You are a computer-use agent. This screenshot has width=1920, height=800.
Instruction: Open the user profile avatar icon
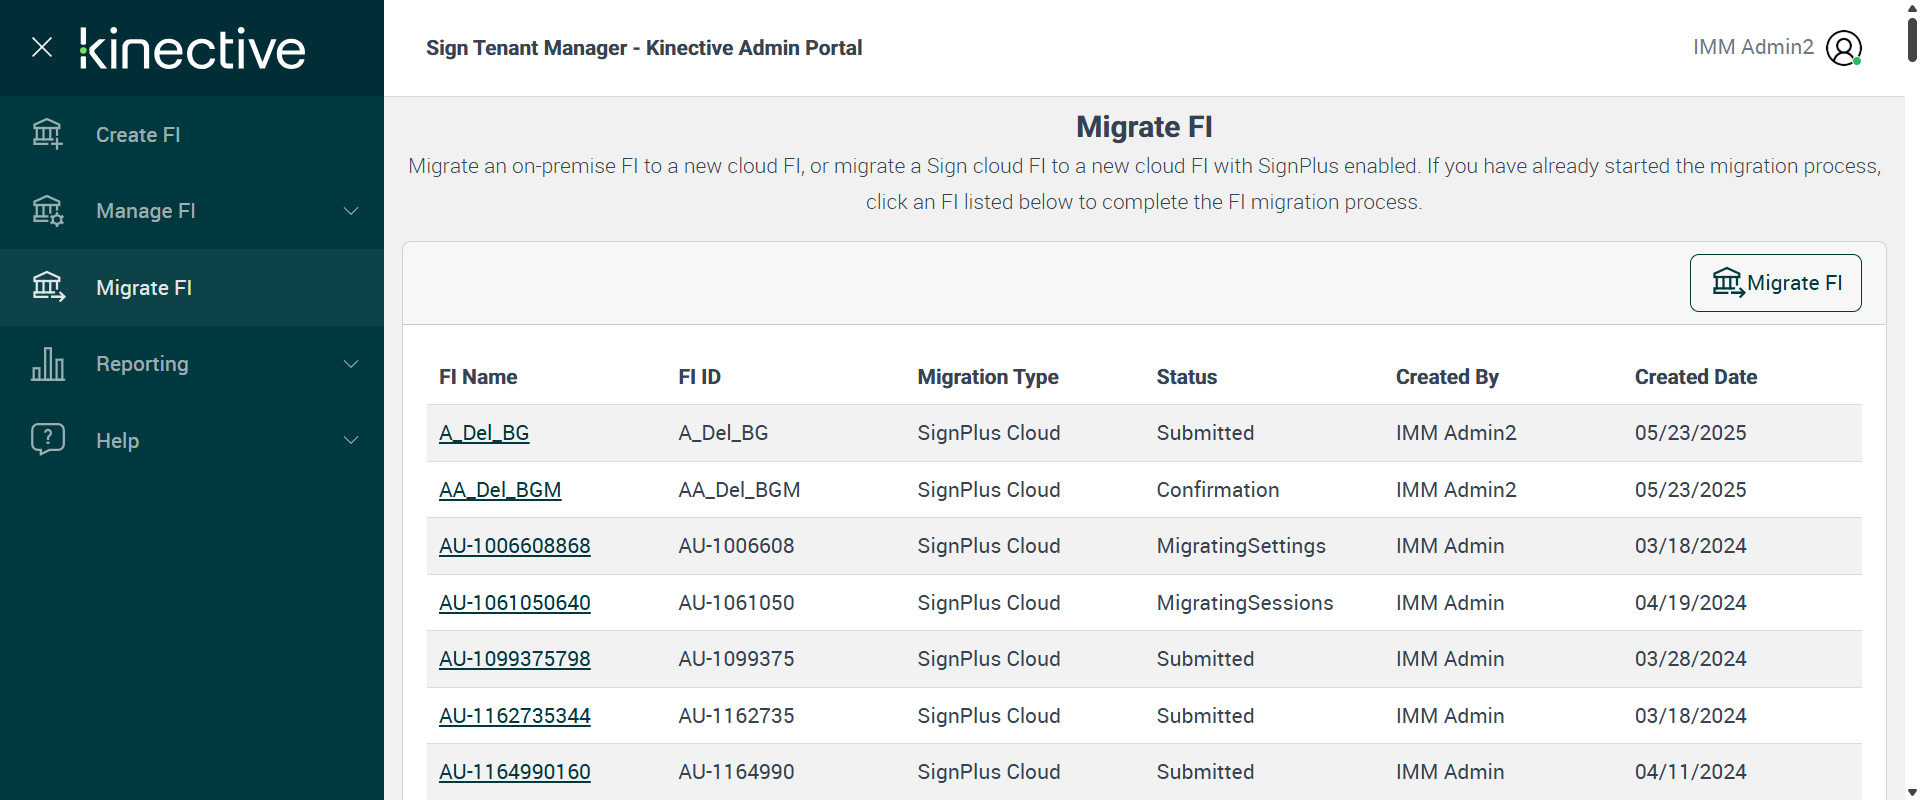tap(1843, 48)
